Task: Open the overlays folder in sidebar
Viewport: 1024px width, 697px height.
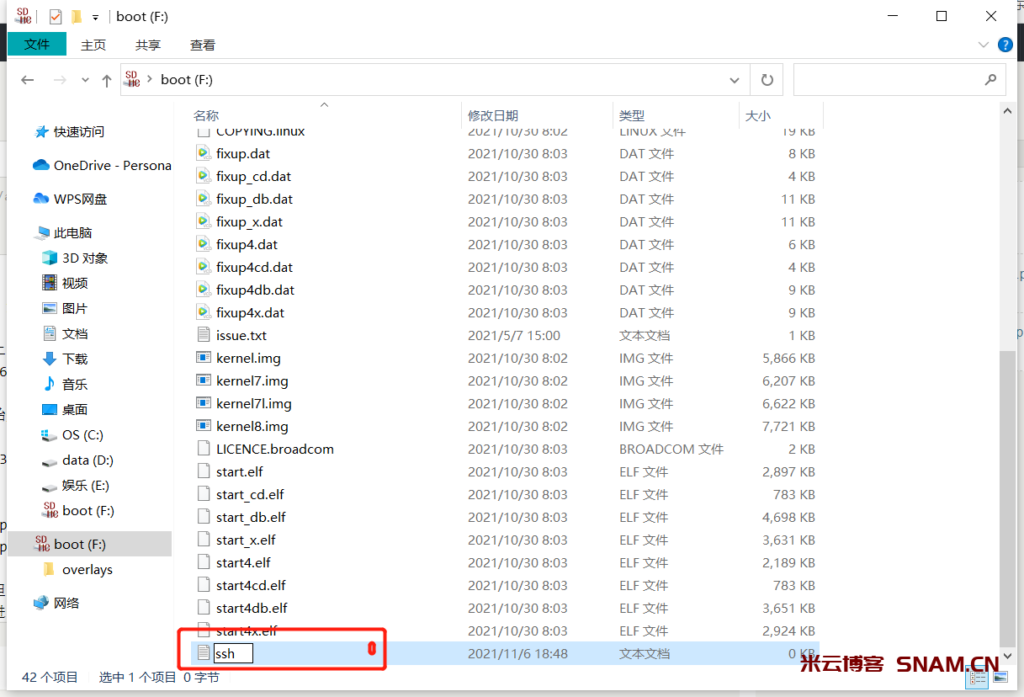Action: [x=87, y=570]
